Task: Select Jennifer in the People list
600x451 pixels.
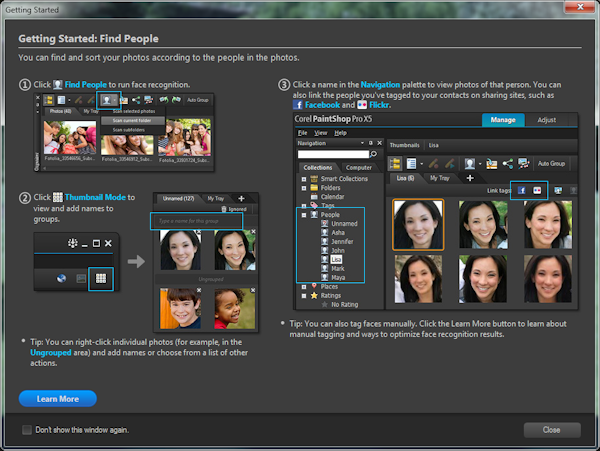Action: pos(342,241)
